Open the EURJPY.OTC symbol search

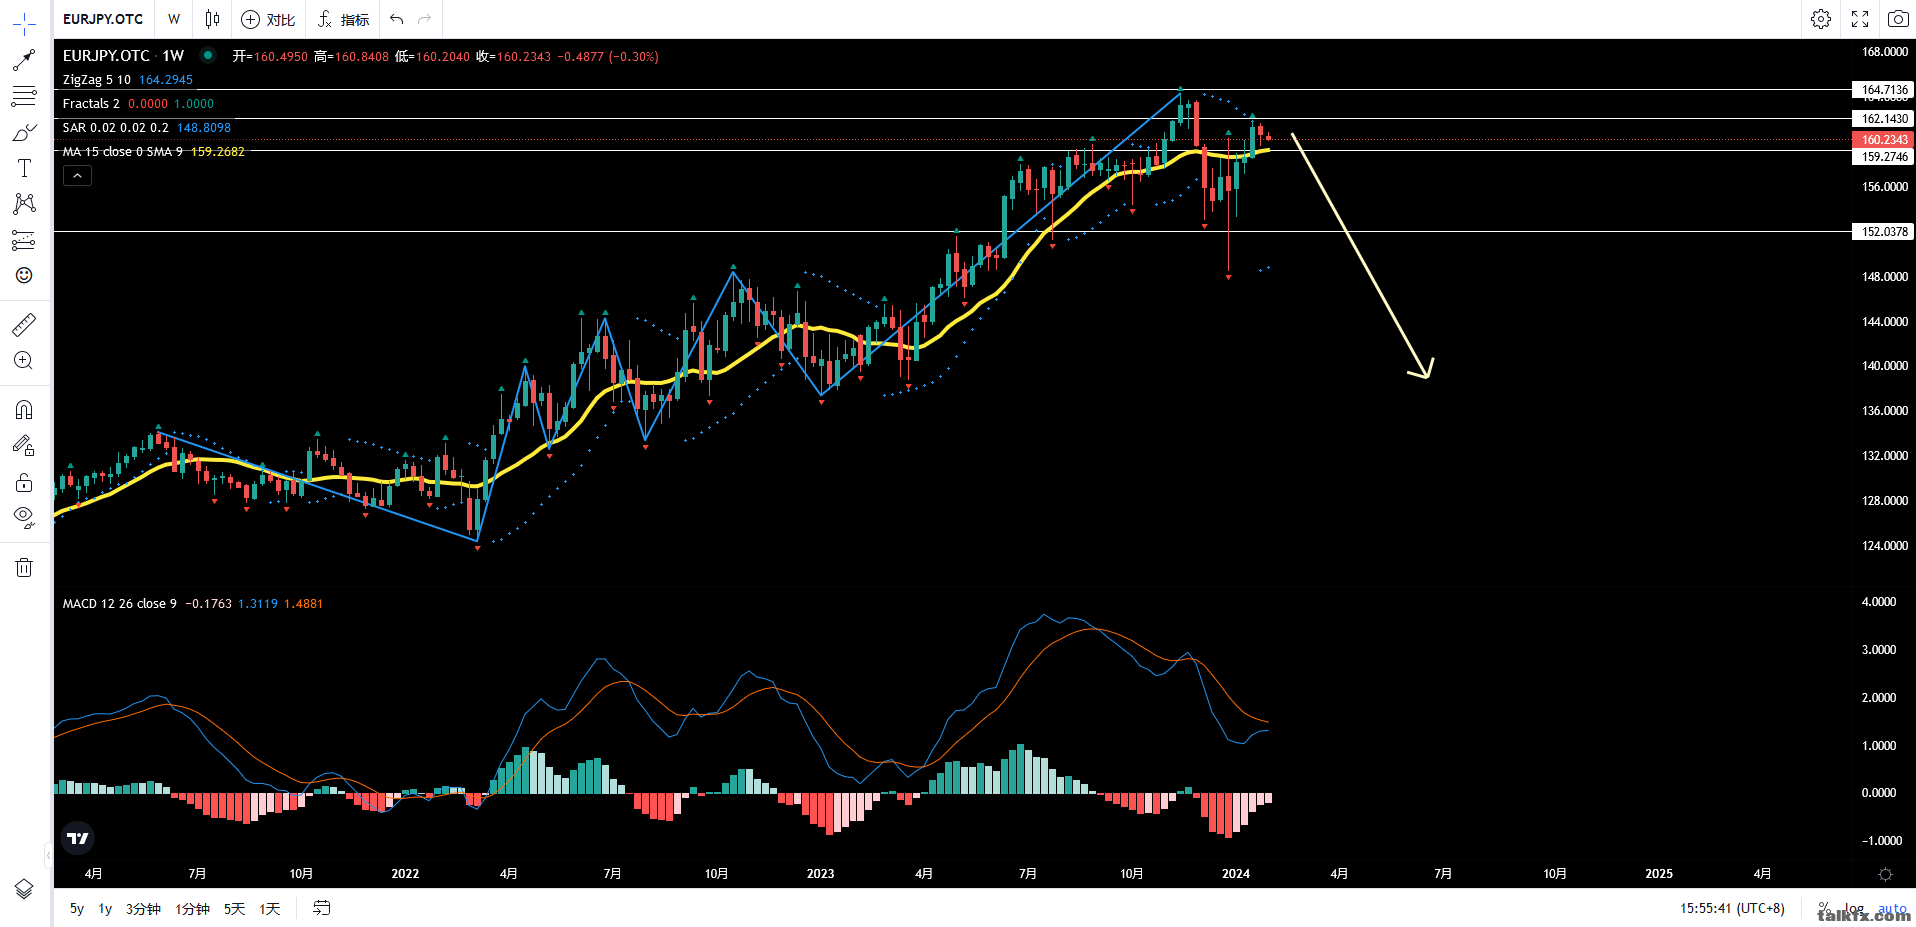103,19
